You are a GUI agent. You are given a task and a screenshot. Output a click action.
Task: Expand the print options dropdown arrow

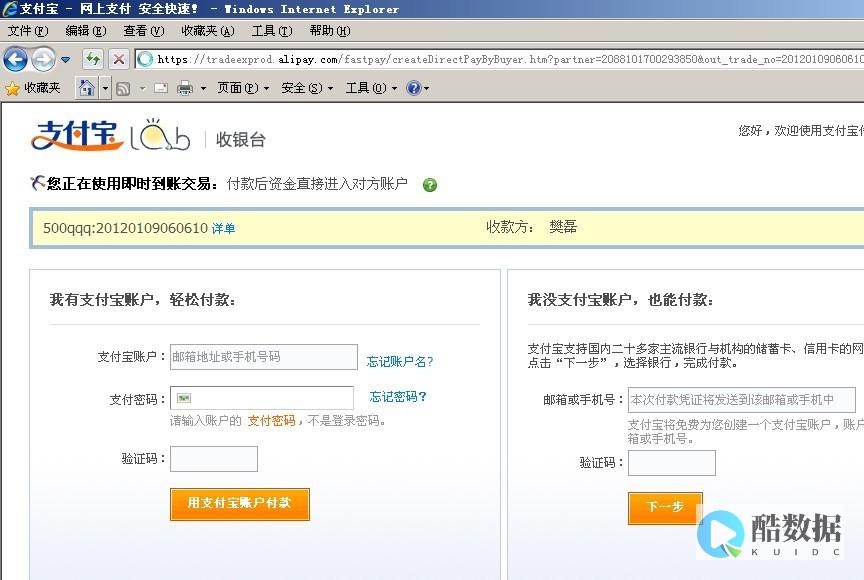coord(203,88)
